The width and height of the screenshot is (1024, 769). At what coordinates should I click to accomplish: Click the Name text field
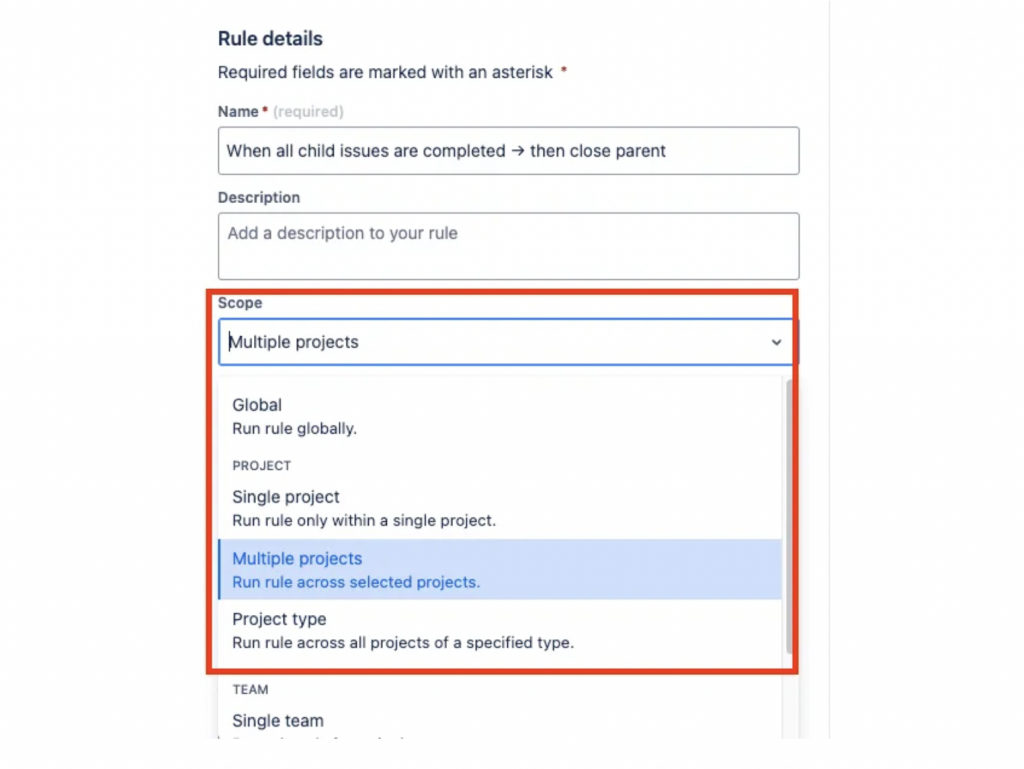pyautogui.click(x=508, y=151)
